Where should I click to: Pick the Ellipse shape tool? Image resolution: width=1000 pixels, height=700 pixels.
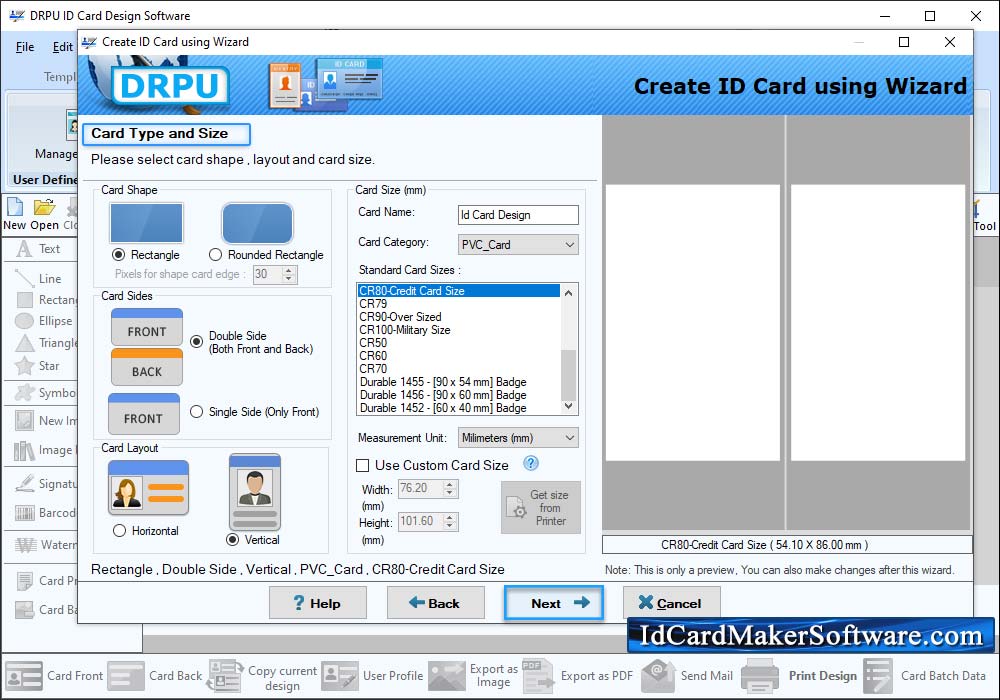[x=43, y=321]
